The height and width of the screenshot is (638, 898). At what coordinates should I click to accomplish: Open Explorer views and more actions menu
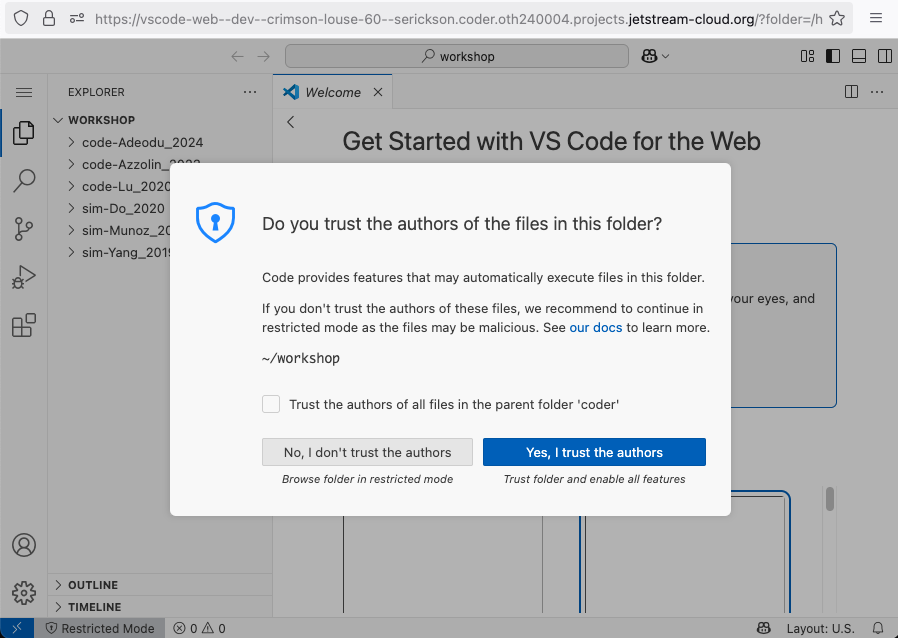pyautogui.click(x=250, y=92)
